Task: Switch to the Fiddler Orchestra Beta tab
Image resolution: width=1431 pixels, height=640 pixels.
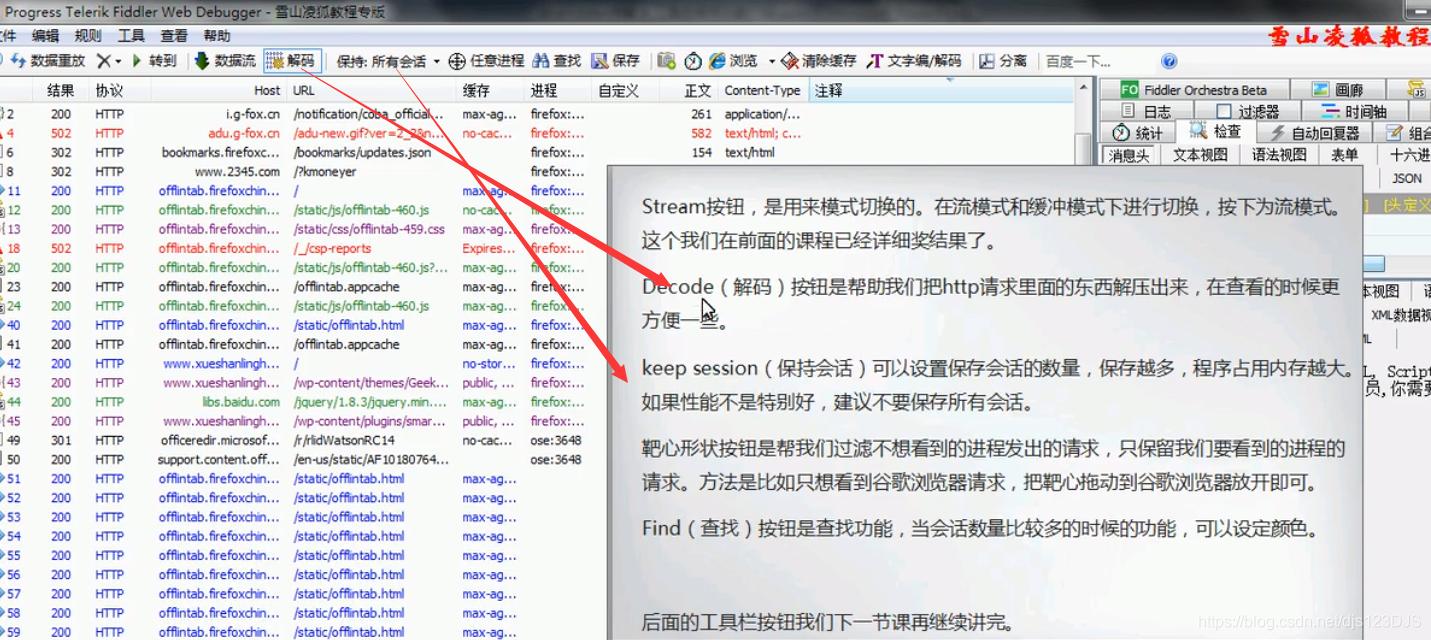Action: (x=1195, y=90)
